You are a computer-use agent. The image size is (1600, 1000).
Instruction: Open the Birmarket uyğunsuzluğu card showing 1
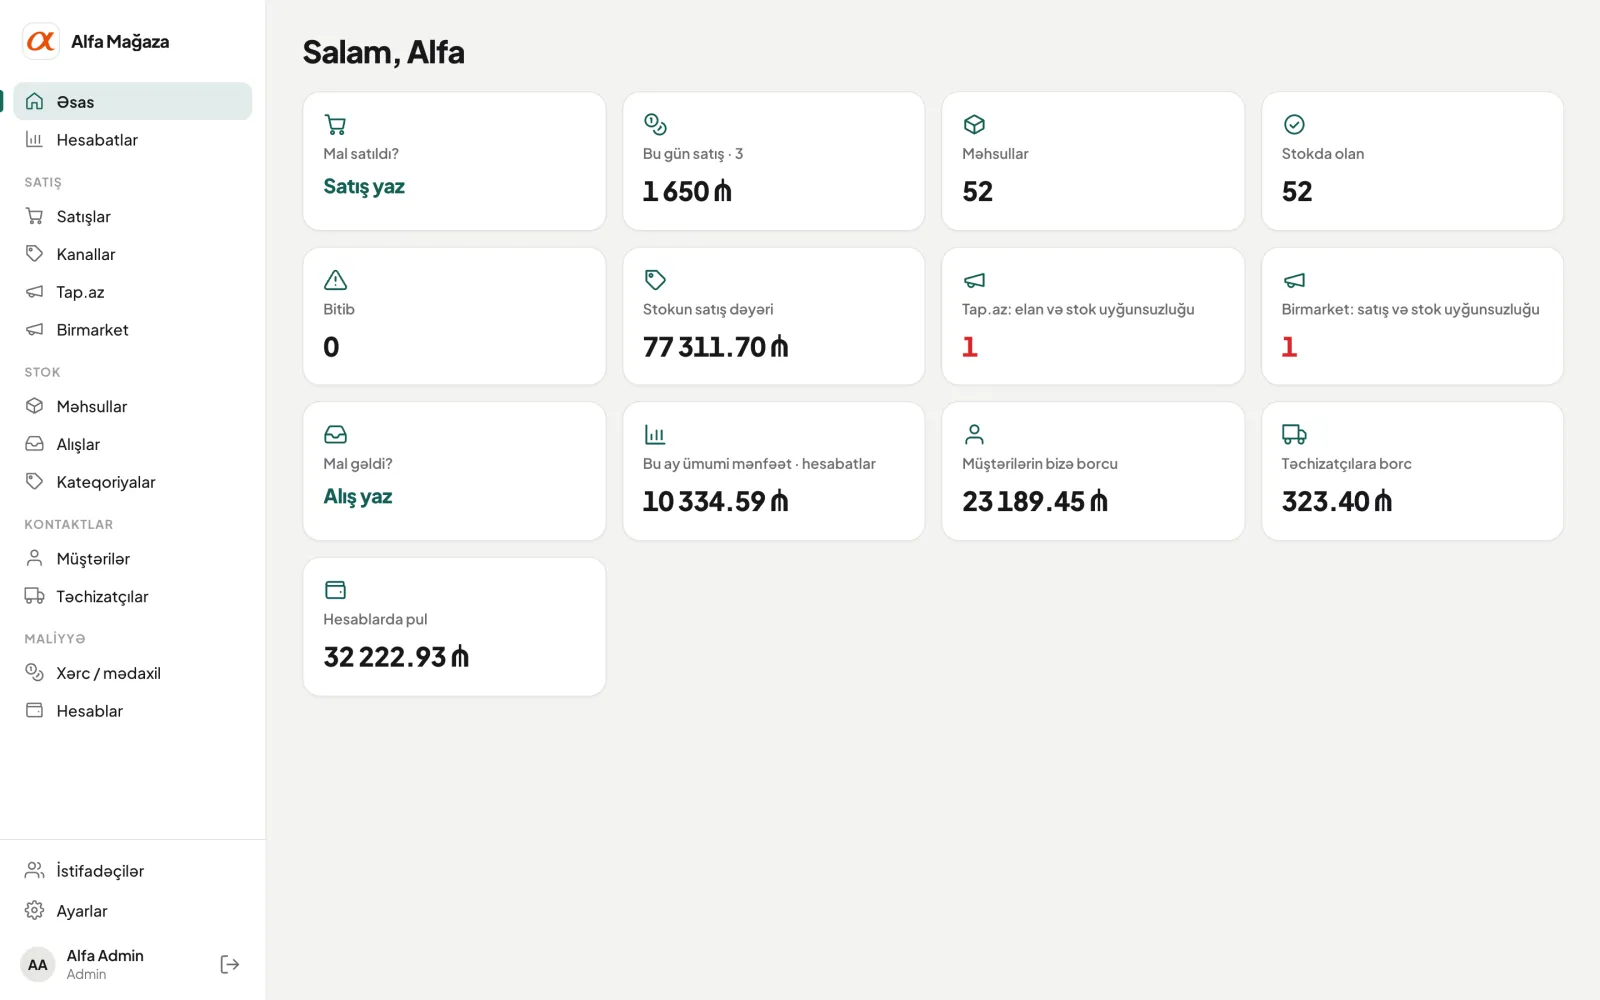click(x=1412, y=316)
